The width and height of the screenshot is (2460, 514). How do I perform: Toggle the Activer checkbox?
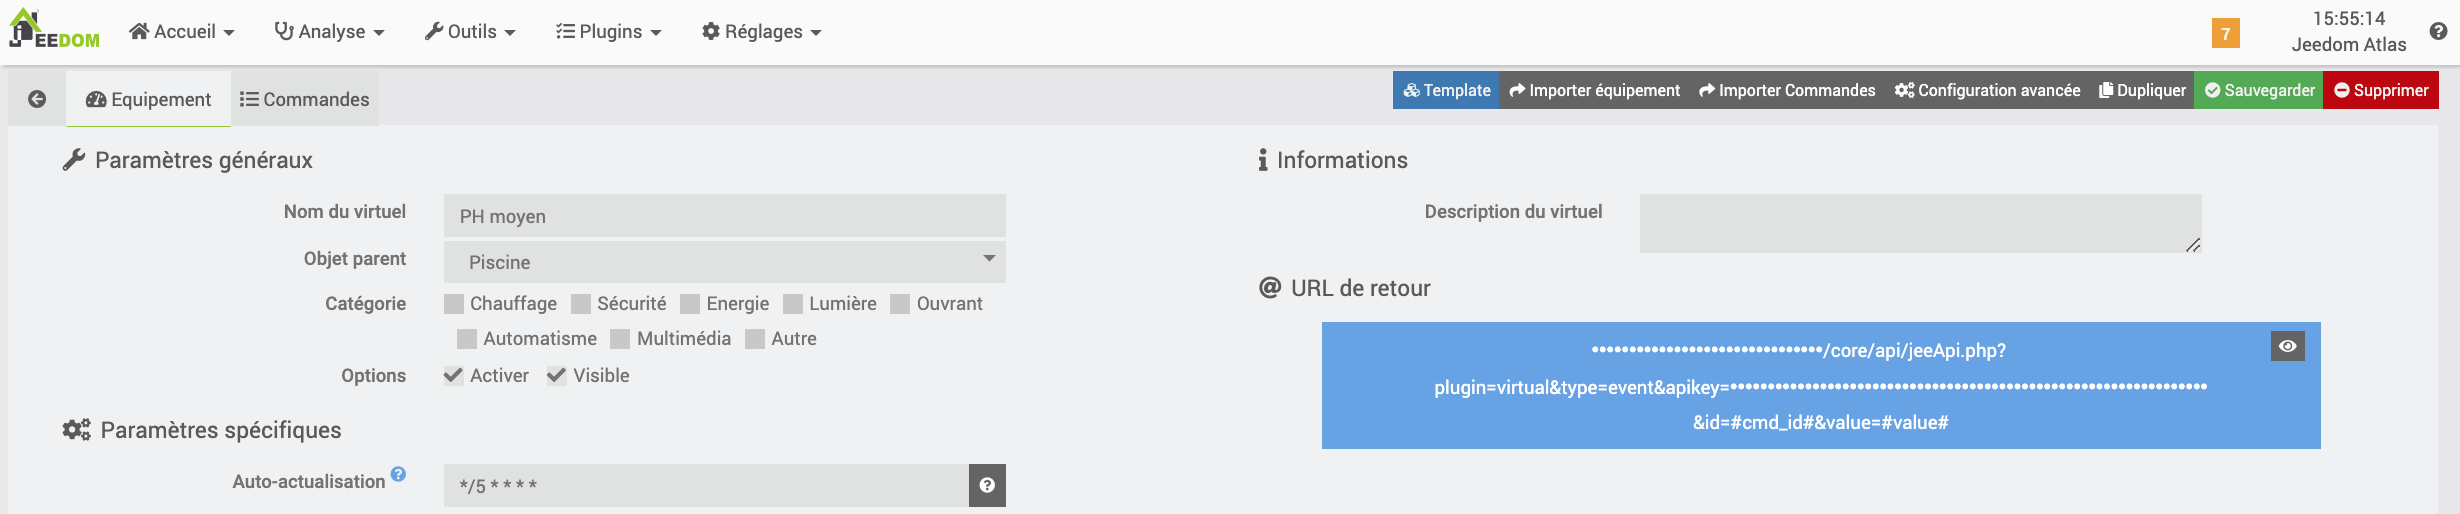[454, 376]
